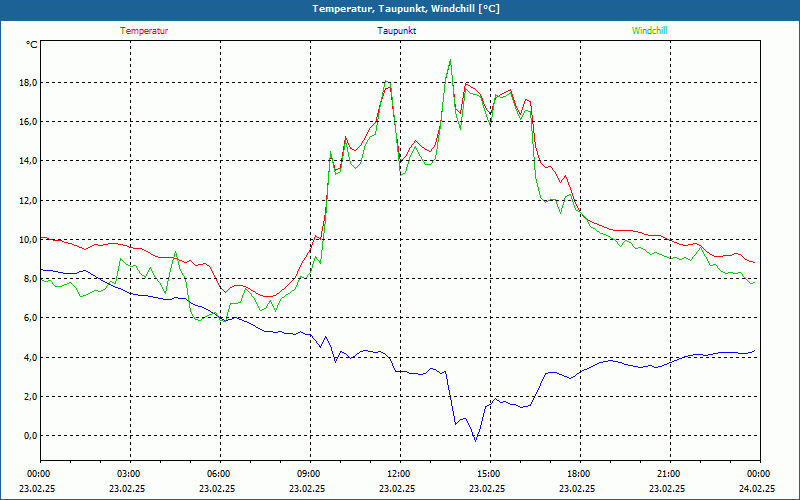Click the 24.02.25 date label
The height and width of the screenshot is (500, 800).
757,488
